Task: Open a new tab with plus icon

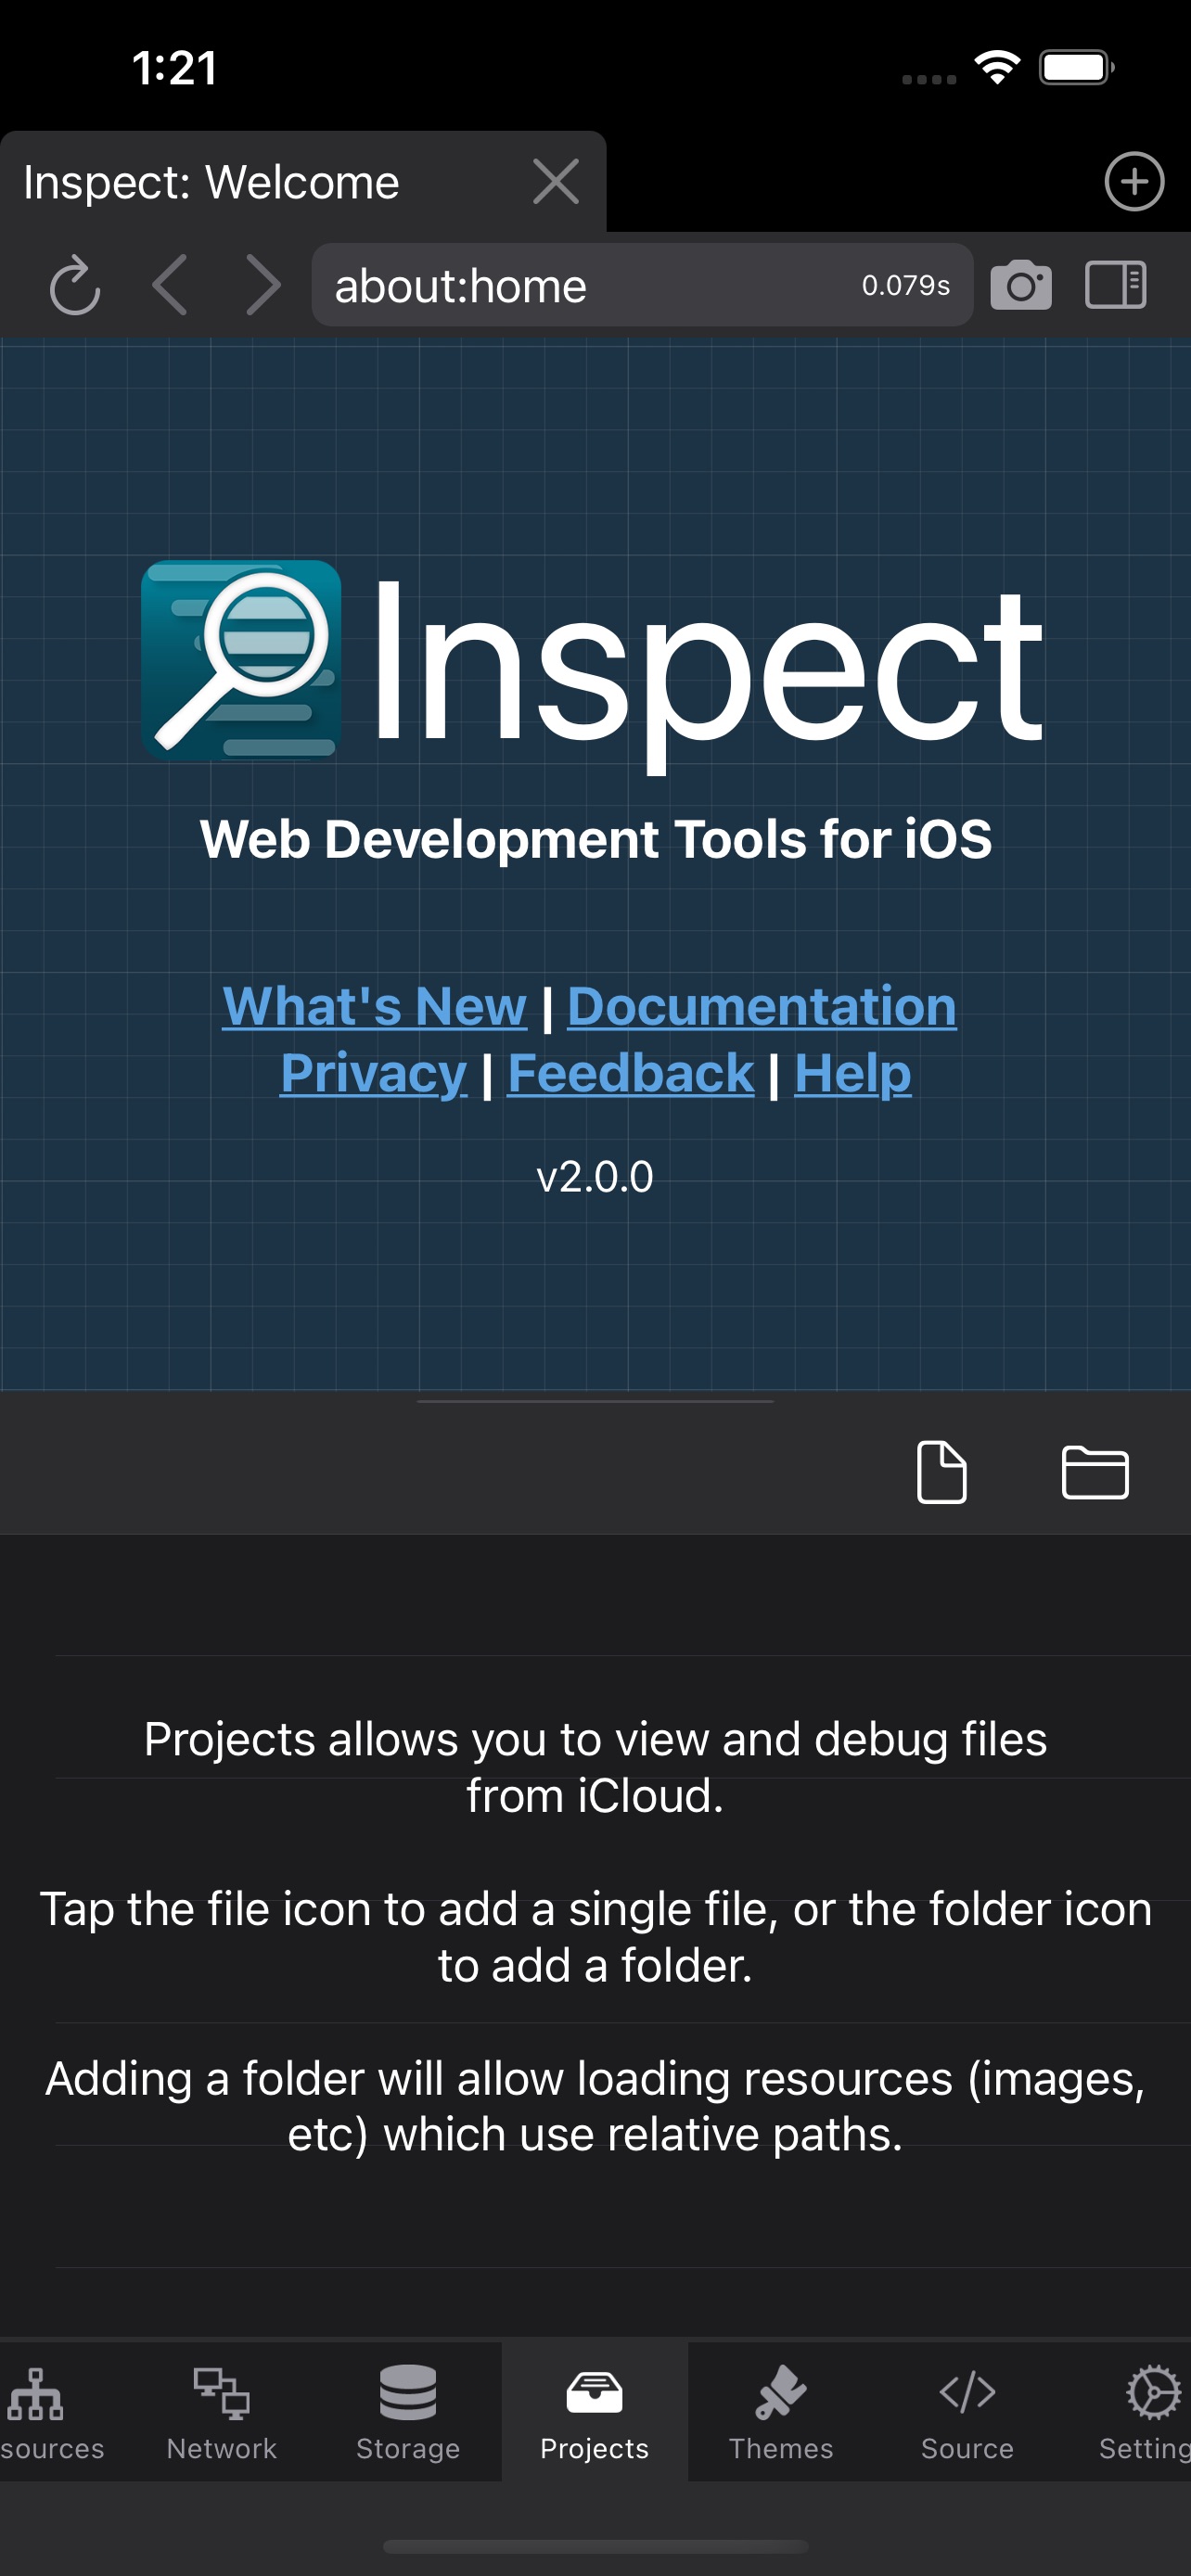Action: 1134,182
